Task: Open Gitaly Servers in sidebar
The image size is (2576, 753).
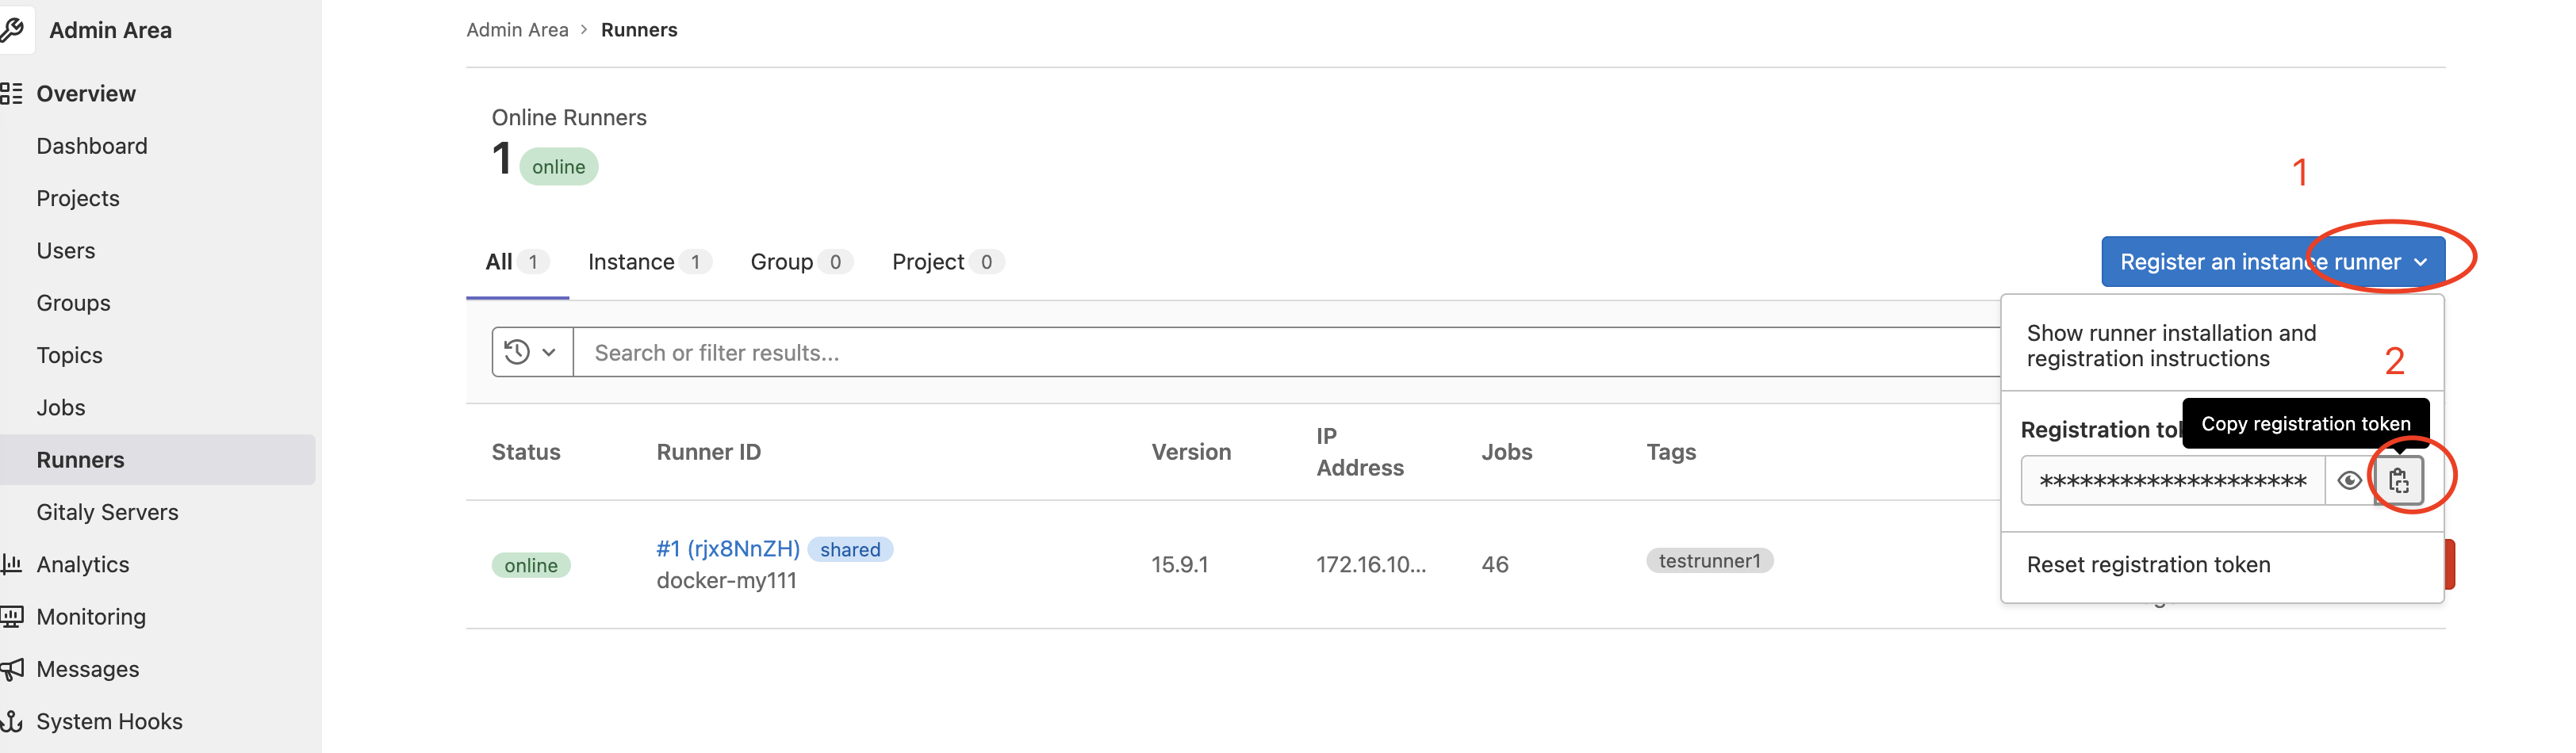Action: pyautogui.click(x=107, y=512)
